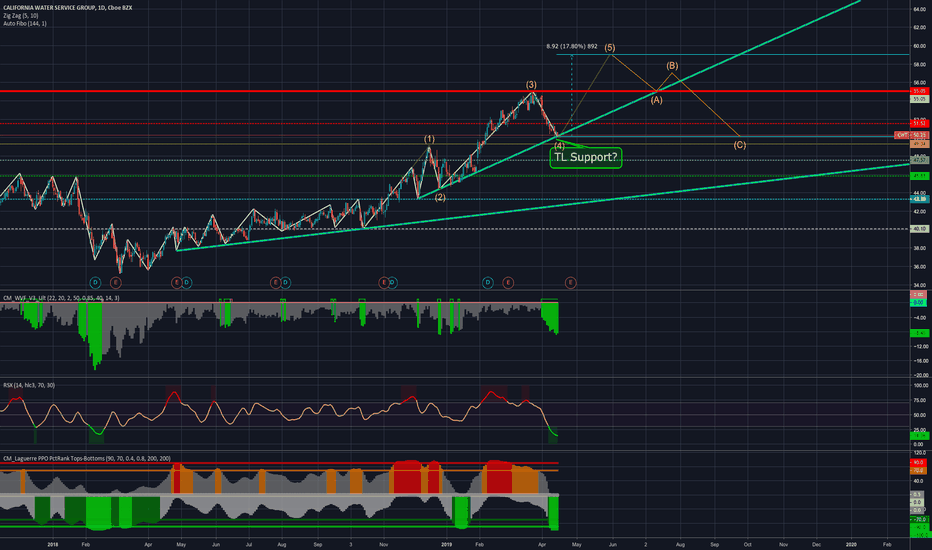The height and width of the screenshot is (550, 932).
Task: Click the red 51.52 price label
Action: pos(920,124)
